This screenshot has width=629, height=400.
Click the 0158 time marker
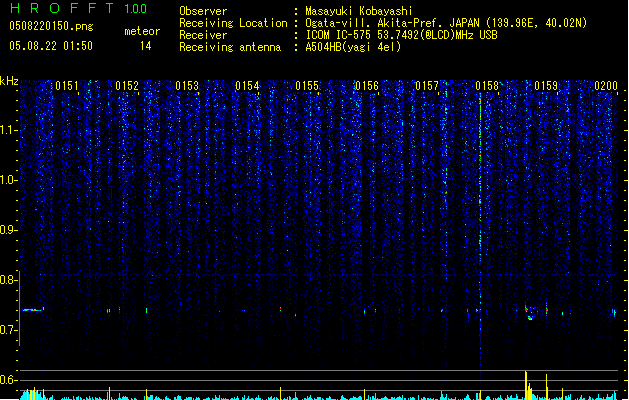tap(487, 86)
